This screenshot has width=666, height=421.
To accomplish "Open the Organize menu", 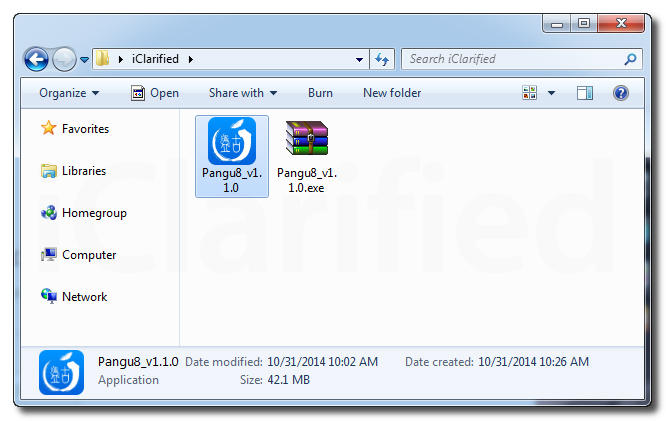I will click(69, 93).
